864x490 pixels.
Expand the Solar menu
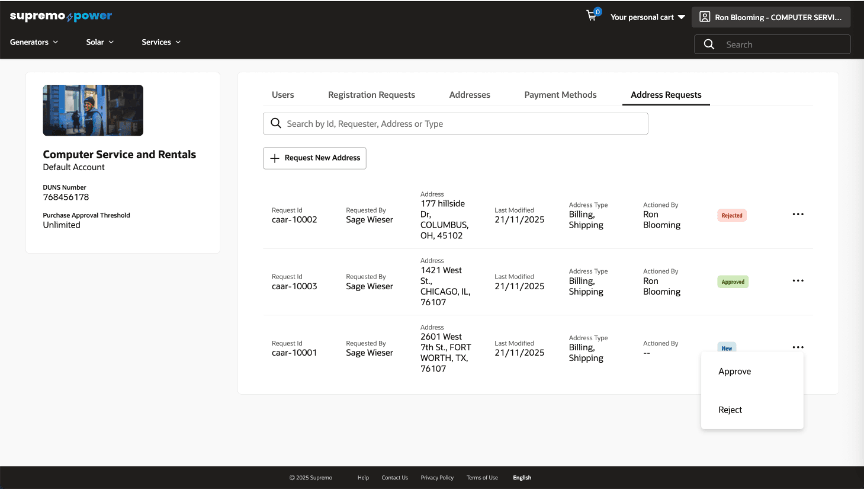pyautogui.click(x=100, y=42)
